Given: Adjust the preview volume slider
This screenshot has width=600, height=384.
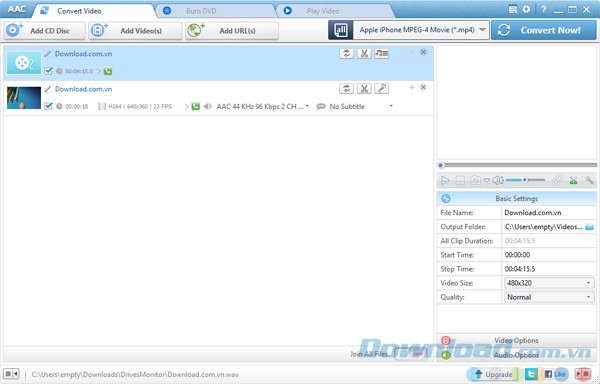Looking at the screenshot, I should [525, 180].
